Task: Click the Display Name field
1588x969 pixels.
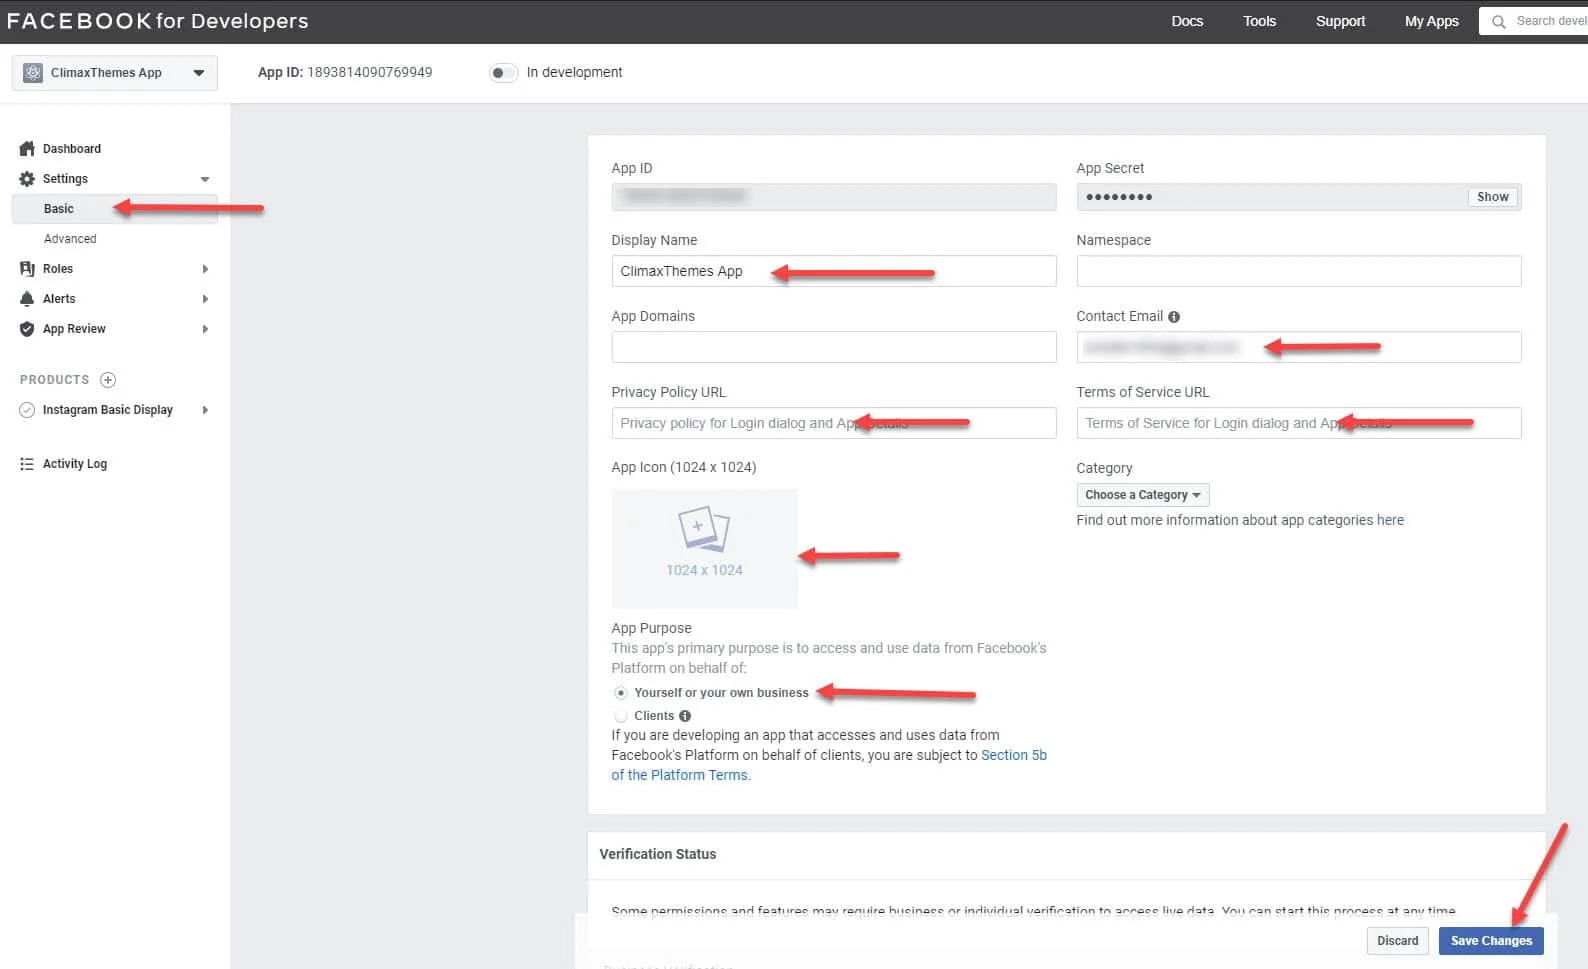Action: coord(834,271)
